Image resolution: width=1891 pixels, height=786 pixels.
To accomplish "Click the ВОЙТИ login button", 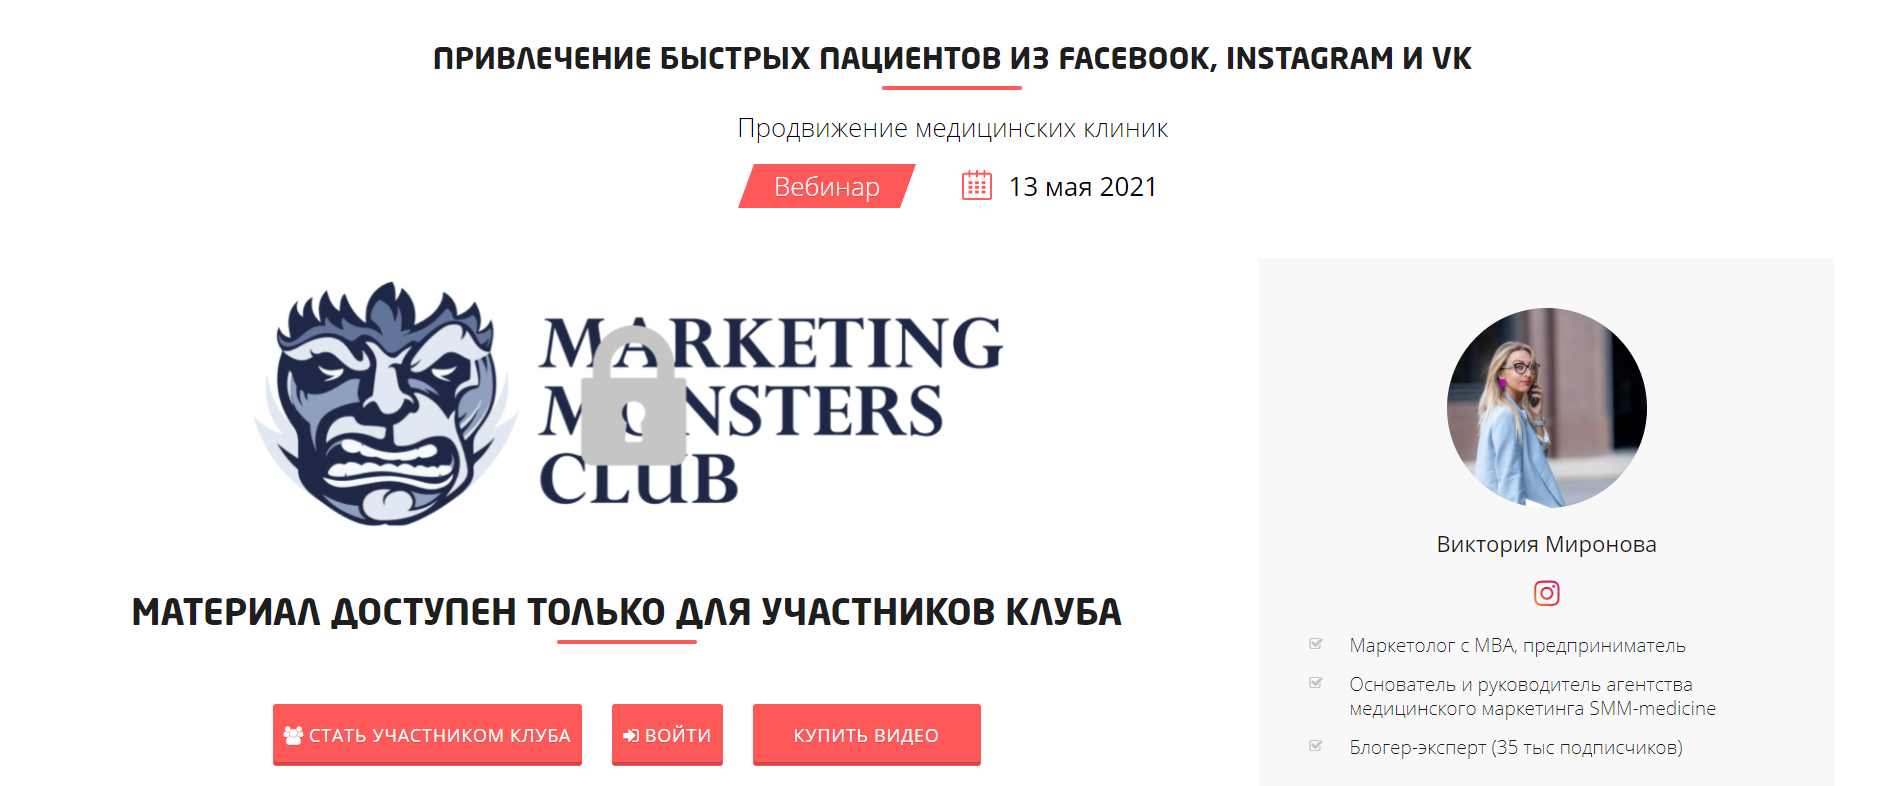I will click(667, 735).
